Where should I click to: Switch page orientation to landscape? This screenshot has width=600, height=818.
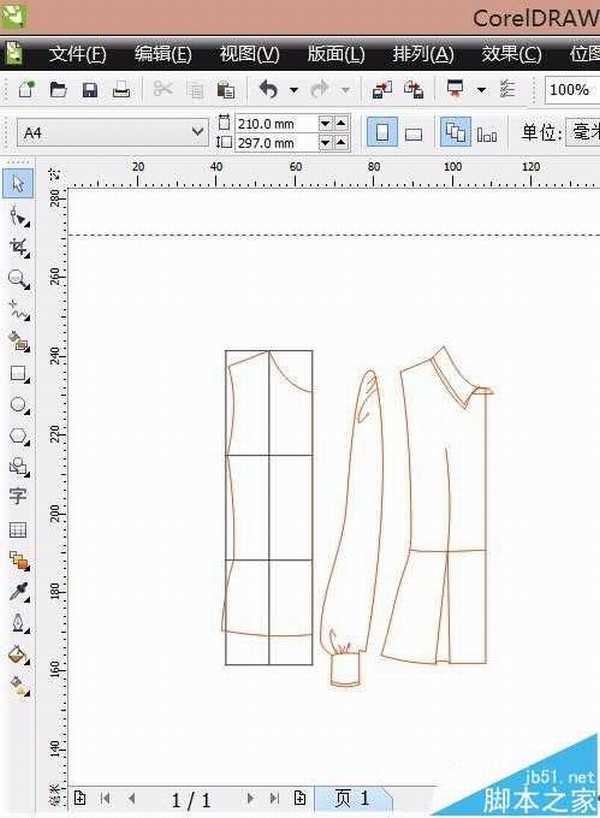pos(413,133)
